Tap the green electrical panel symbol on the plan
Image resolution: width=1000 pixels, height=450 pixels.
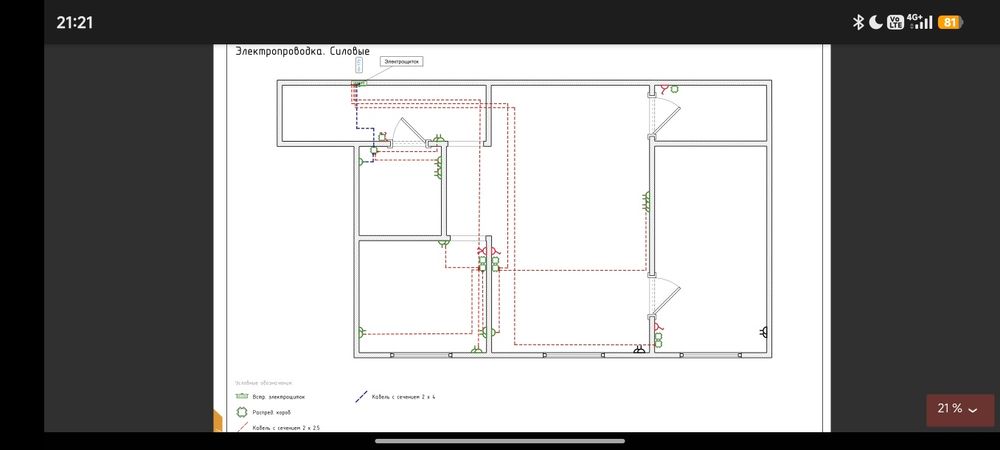pos(360,83)
